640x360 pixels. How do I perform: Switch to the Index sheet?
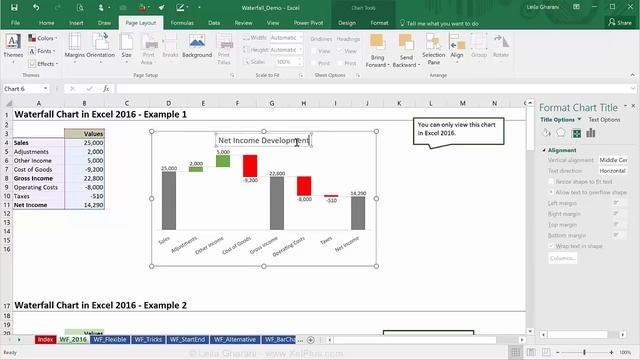(x=45, y=340)
